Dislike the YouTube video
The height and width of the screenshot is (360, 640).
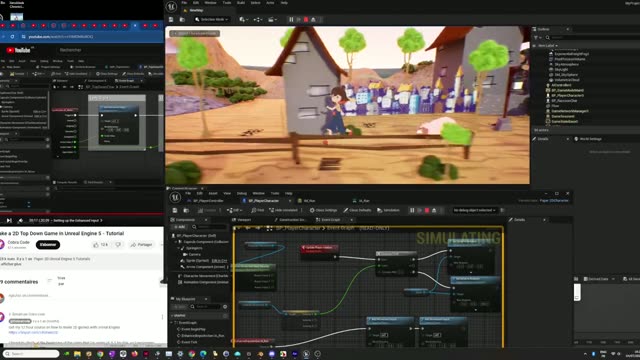pos(118,244)
